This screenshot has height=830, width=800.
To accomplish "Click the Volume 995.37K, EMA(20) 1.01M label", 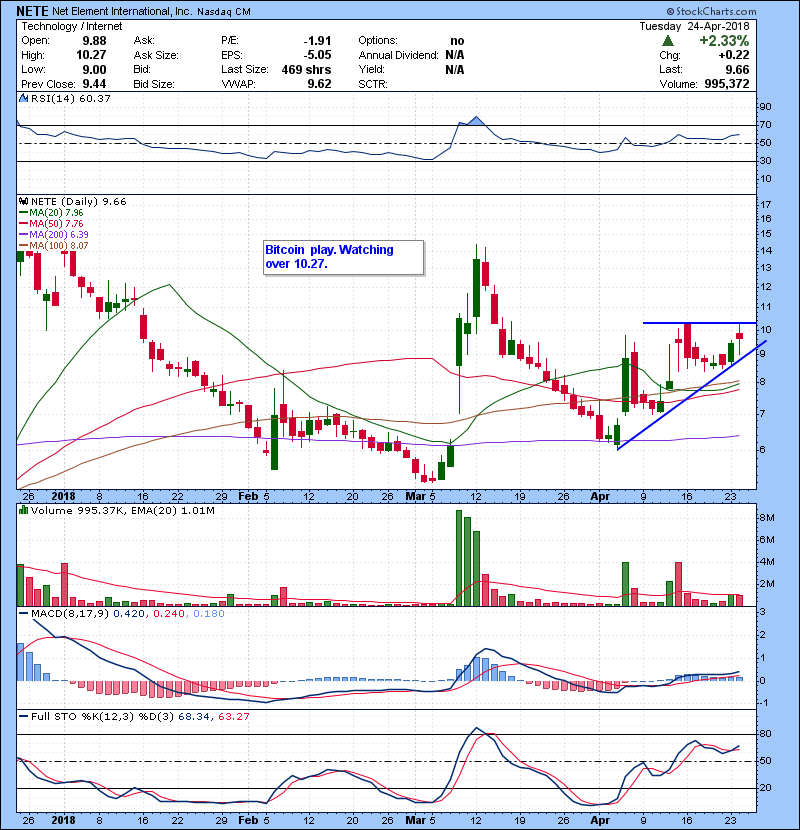I will [123, 510].
